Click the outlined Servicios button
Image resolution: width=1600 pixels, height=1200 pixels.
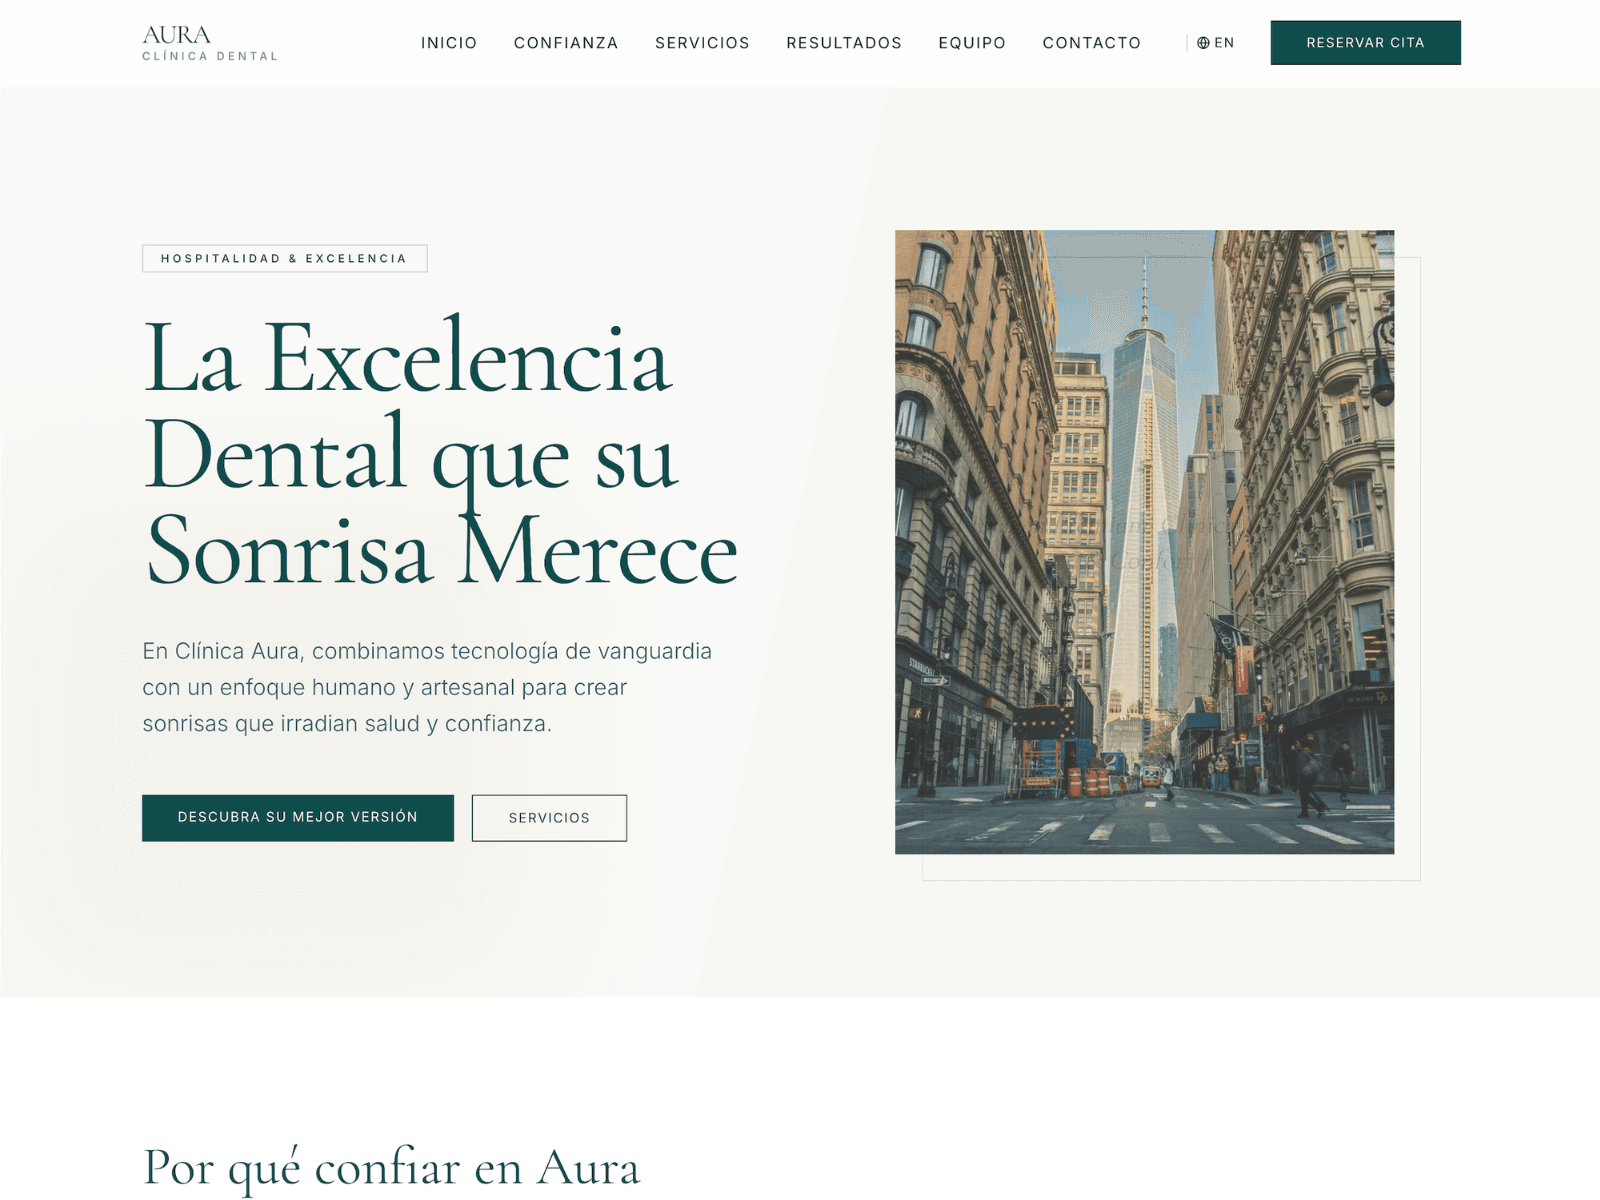pyautogui.click(x=549, y=817)
